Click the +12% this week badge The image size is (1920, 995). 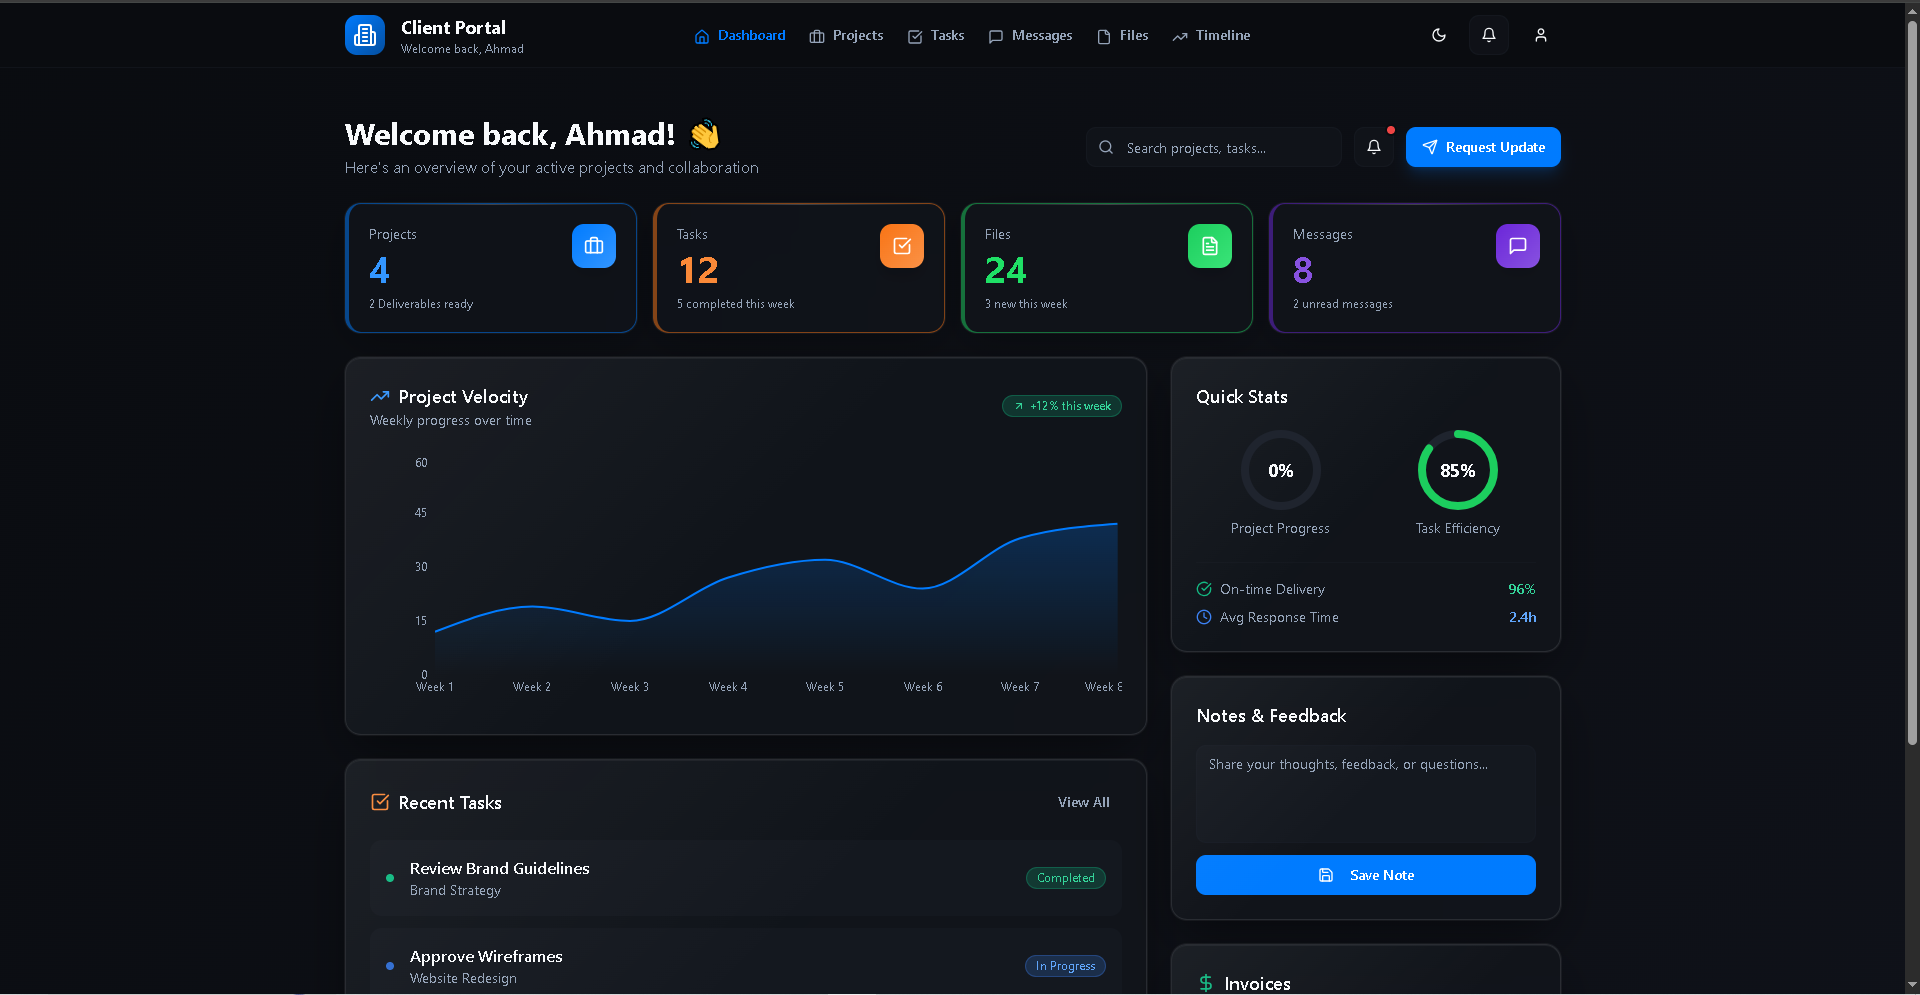(1062, 406)
